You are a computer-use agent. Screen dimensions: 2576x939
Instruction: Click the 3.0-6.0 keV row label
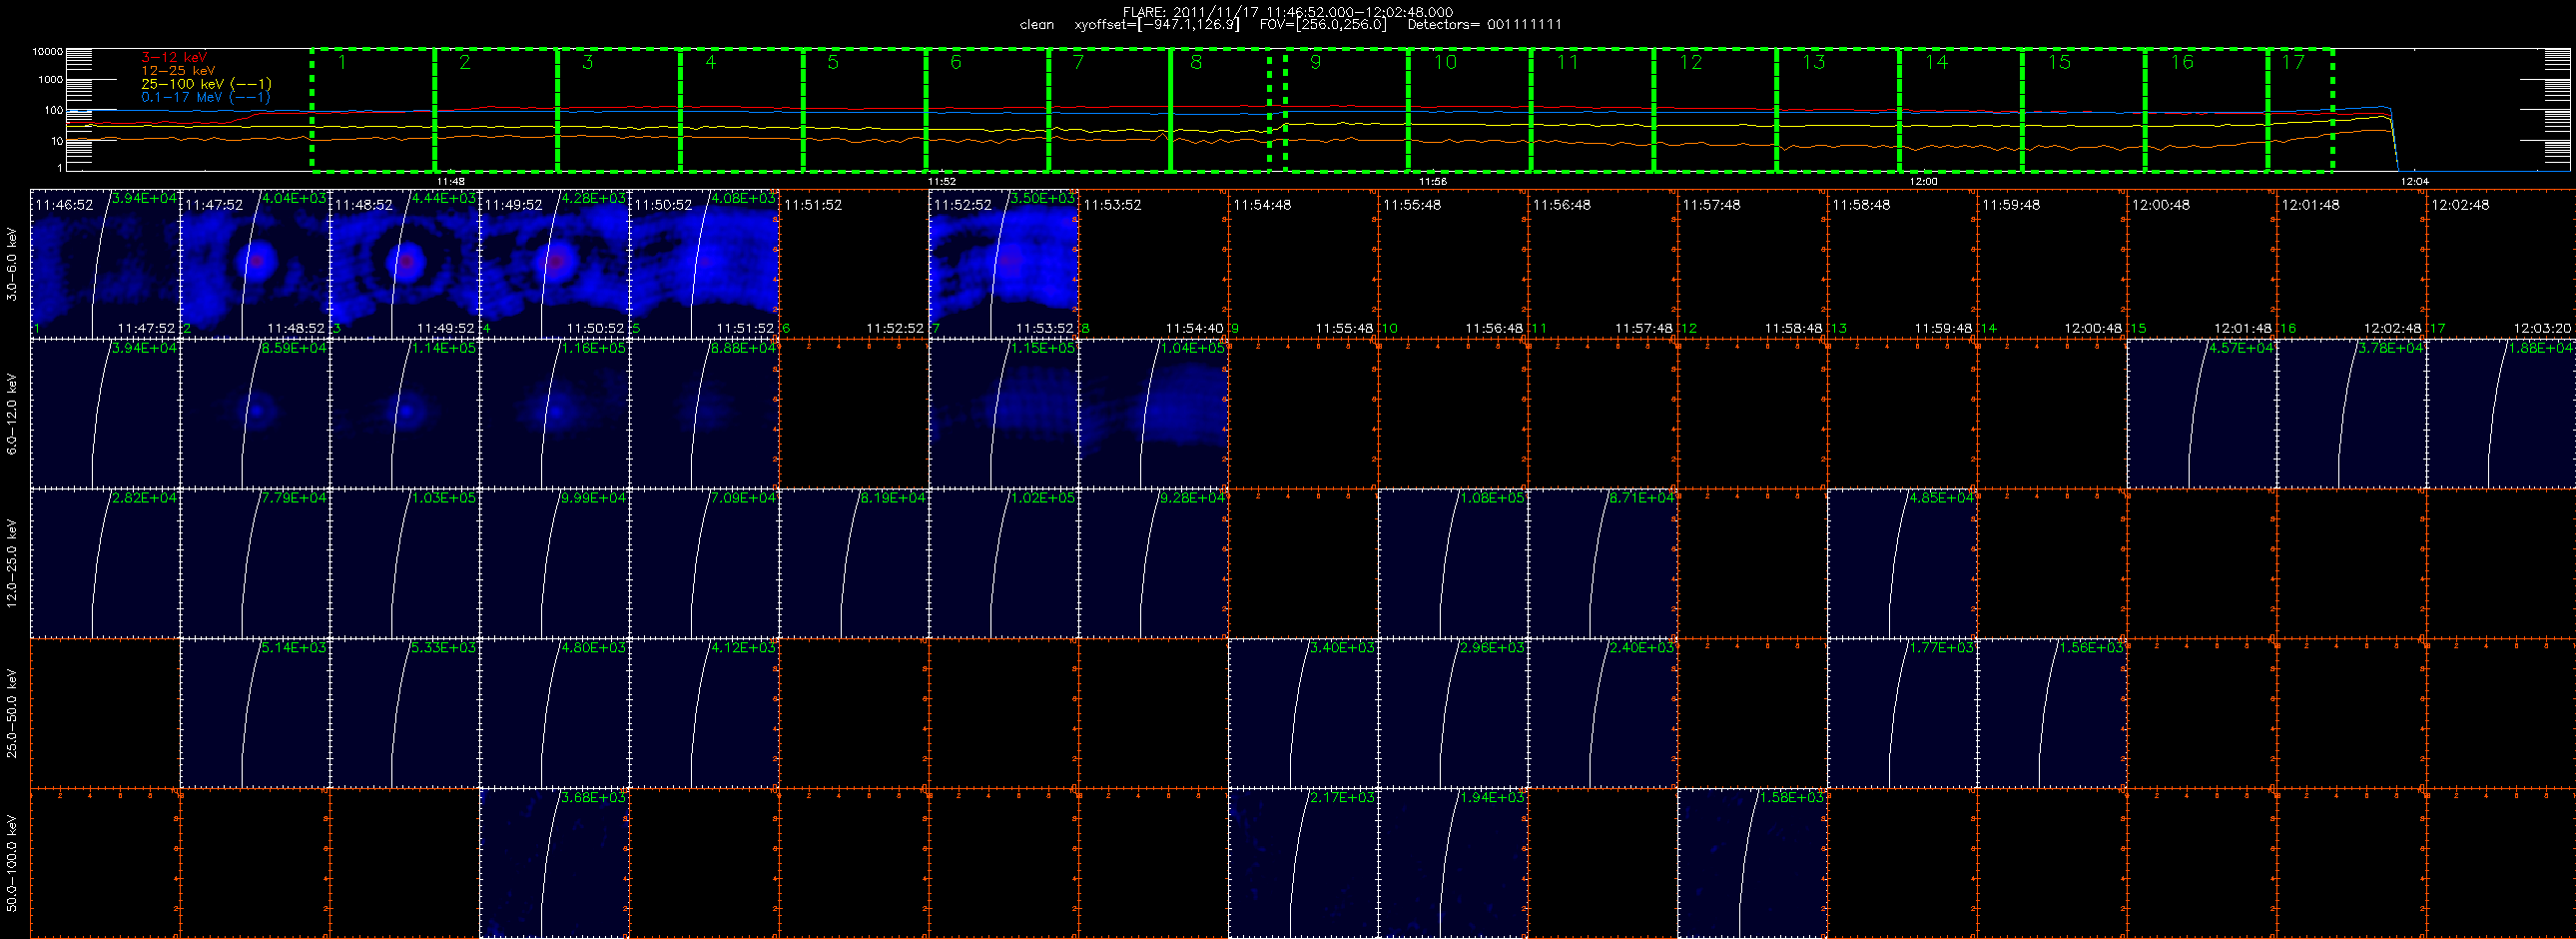[12, 264]
